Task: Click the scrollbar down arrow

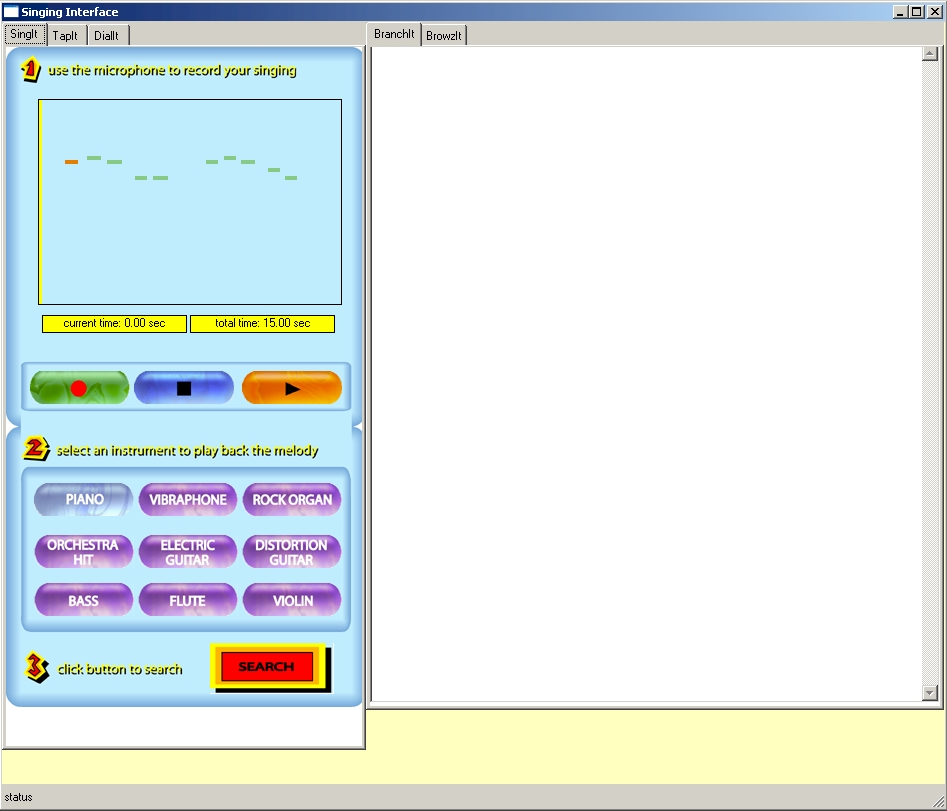Action: click(929, 692)
